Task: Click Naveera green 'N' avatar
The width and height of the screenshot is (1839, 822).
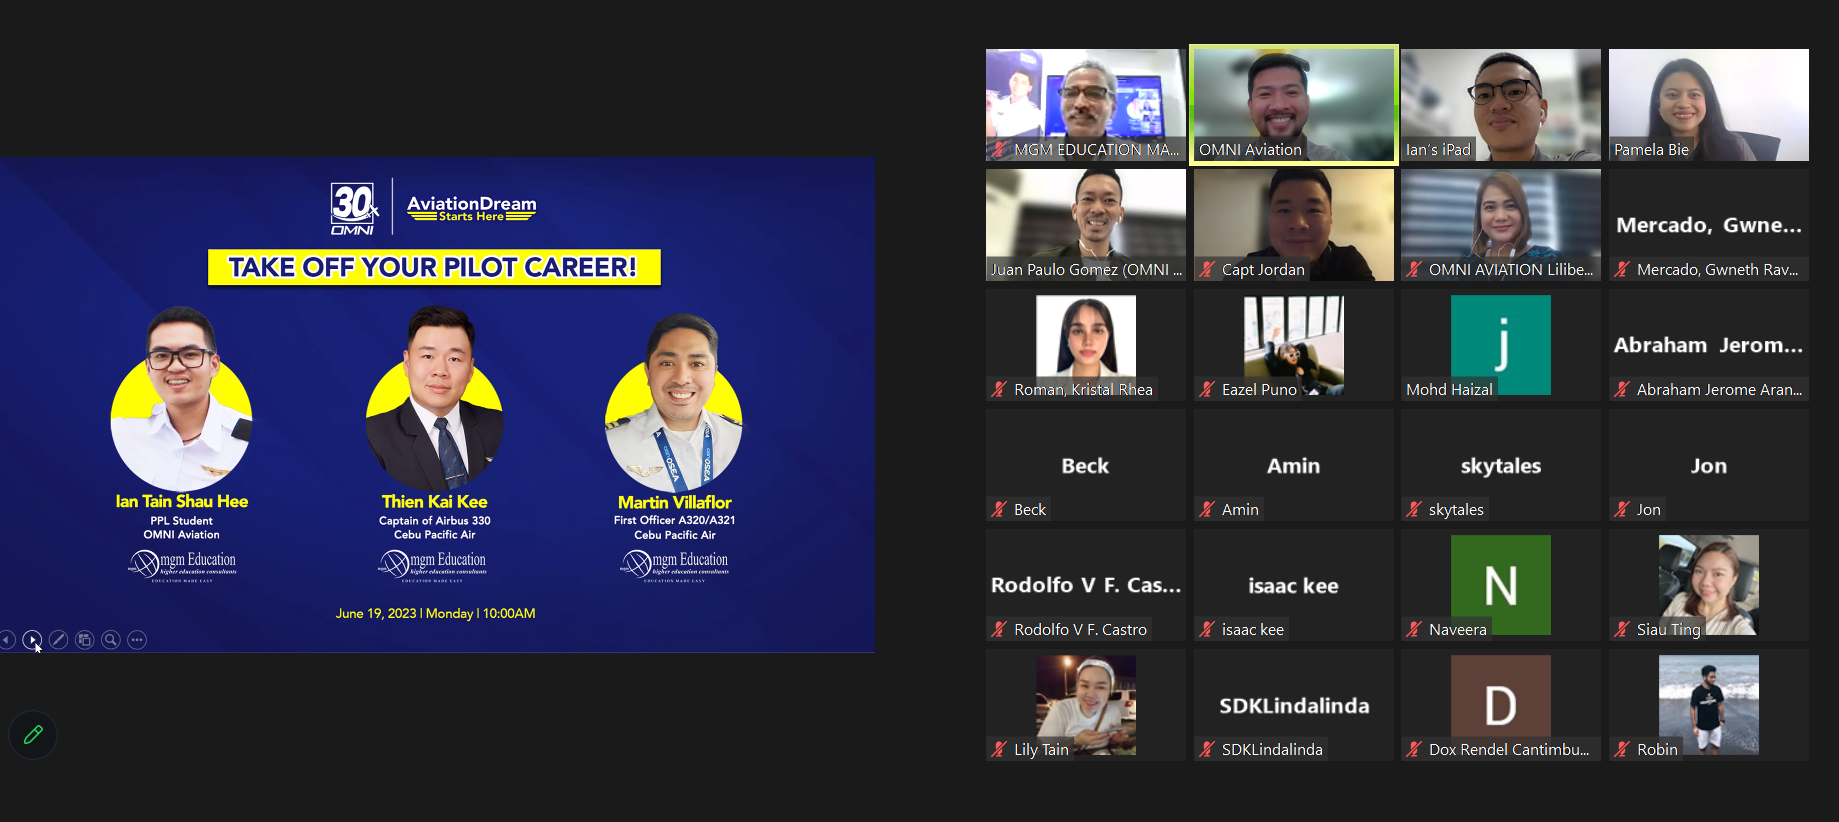Action: point(1501,585)
